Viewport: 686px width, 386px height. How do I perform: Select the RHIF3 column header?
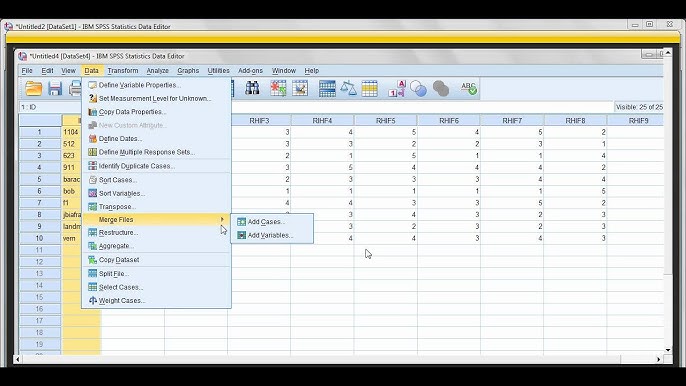pyautogui.click(x=259, y=120)
